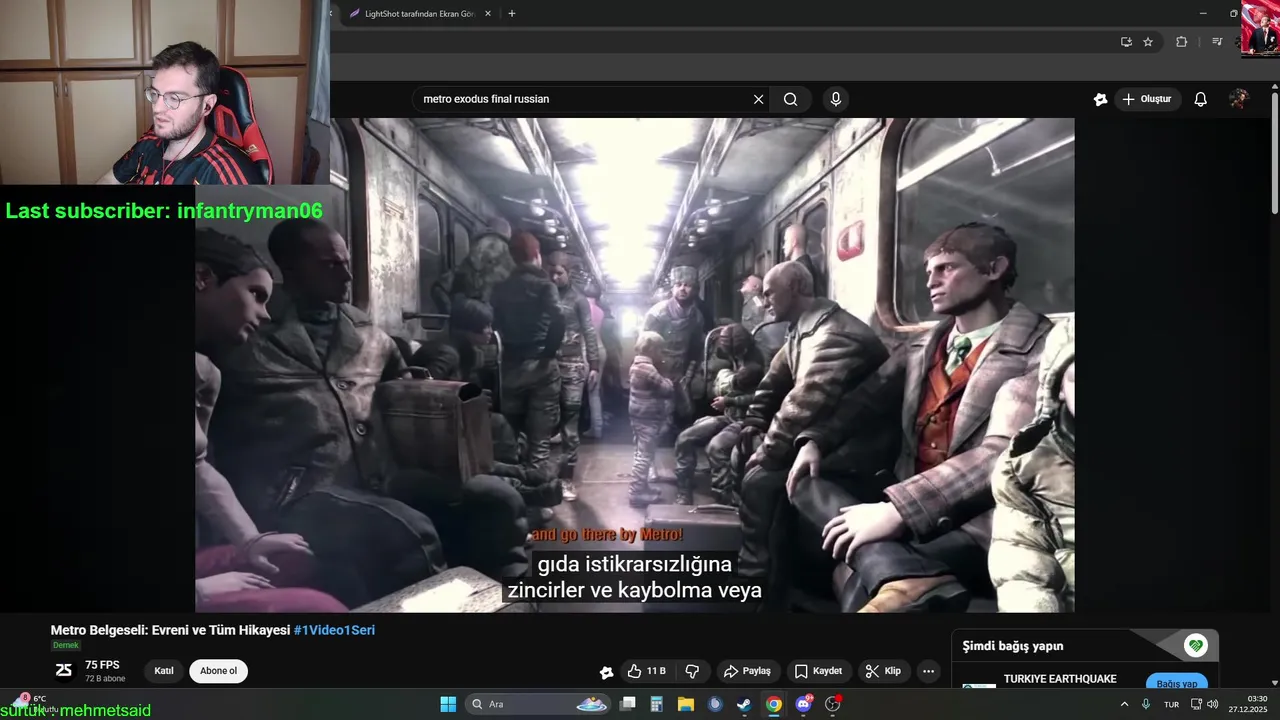Dislike the video with thumbs down

click(x=692, y=671)
